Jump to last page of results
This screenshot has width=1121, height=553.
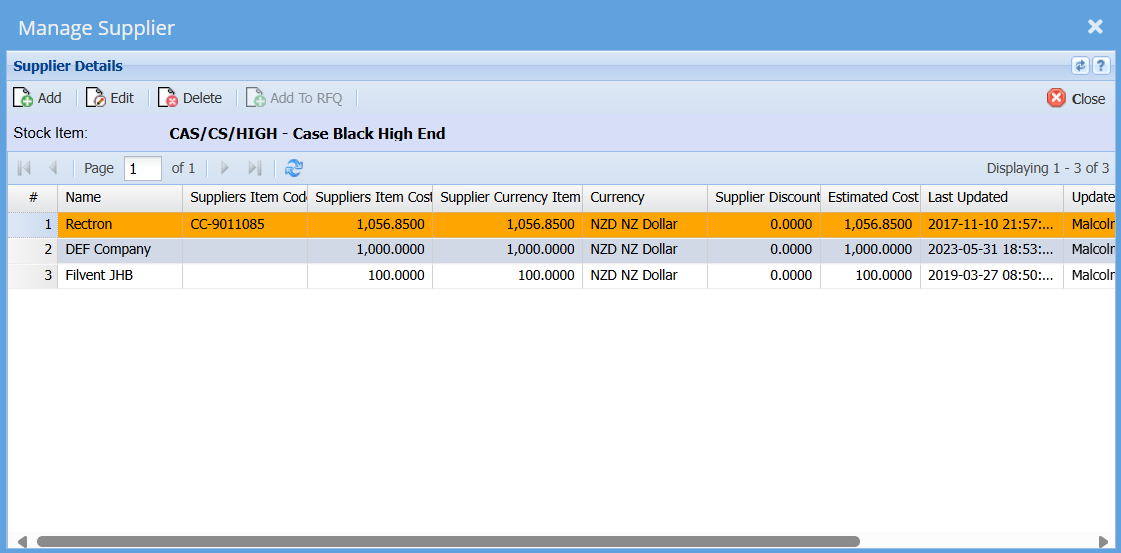255,168
